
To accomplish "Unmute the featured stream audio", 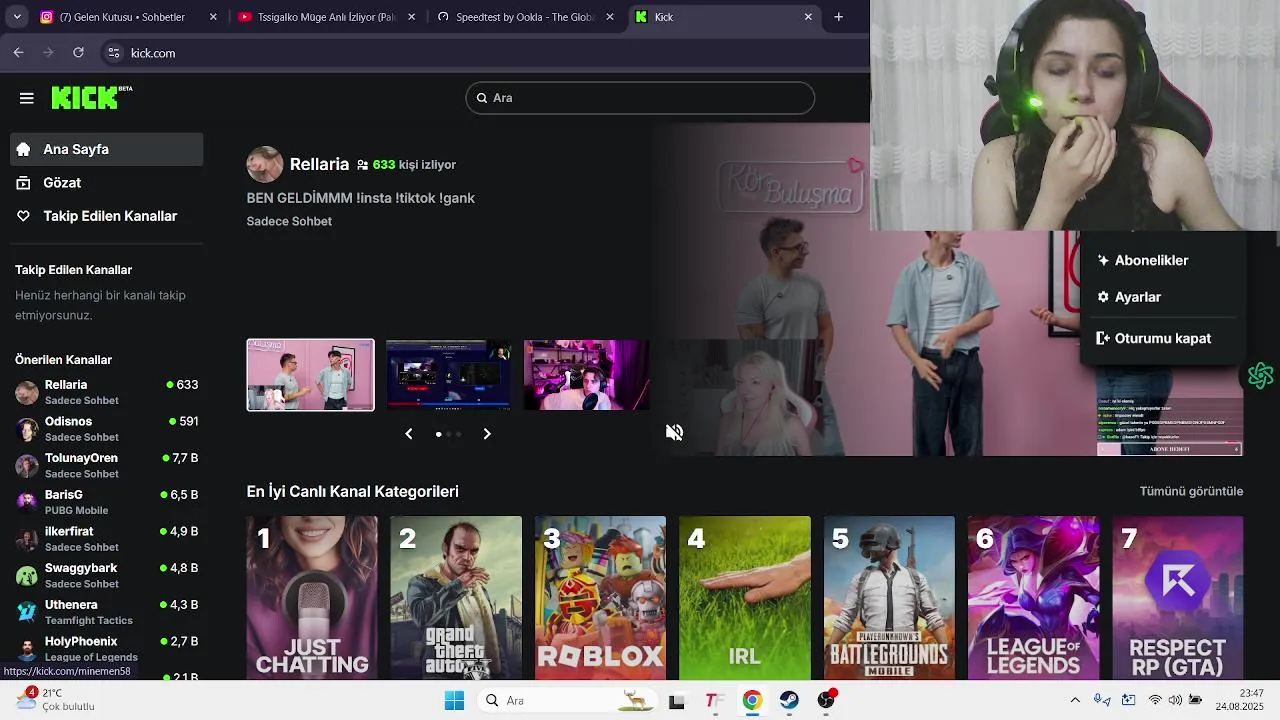I will 675,432.
